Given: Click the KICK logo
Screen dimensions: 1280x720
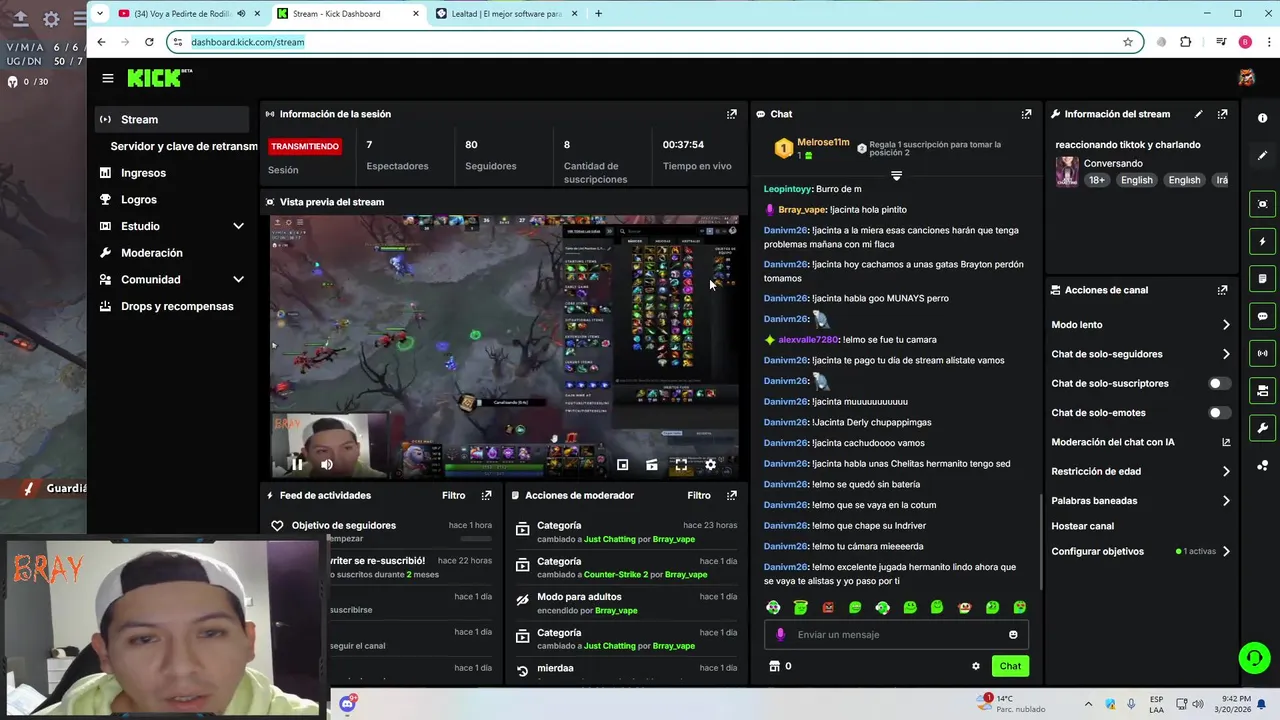Looking at the screenshot, I should (x=159, y=78).
